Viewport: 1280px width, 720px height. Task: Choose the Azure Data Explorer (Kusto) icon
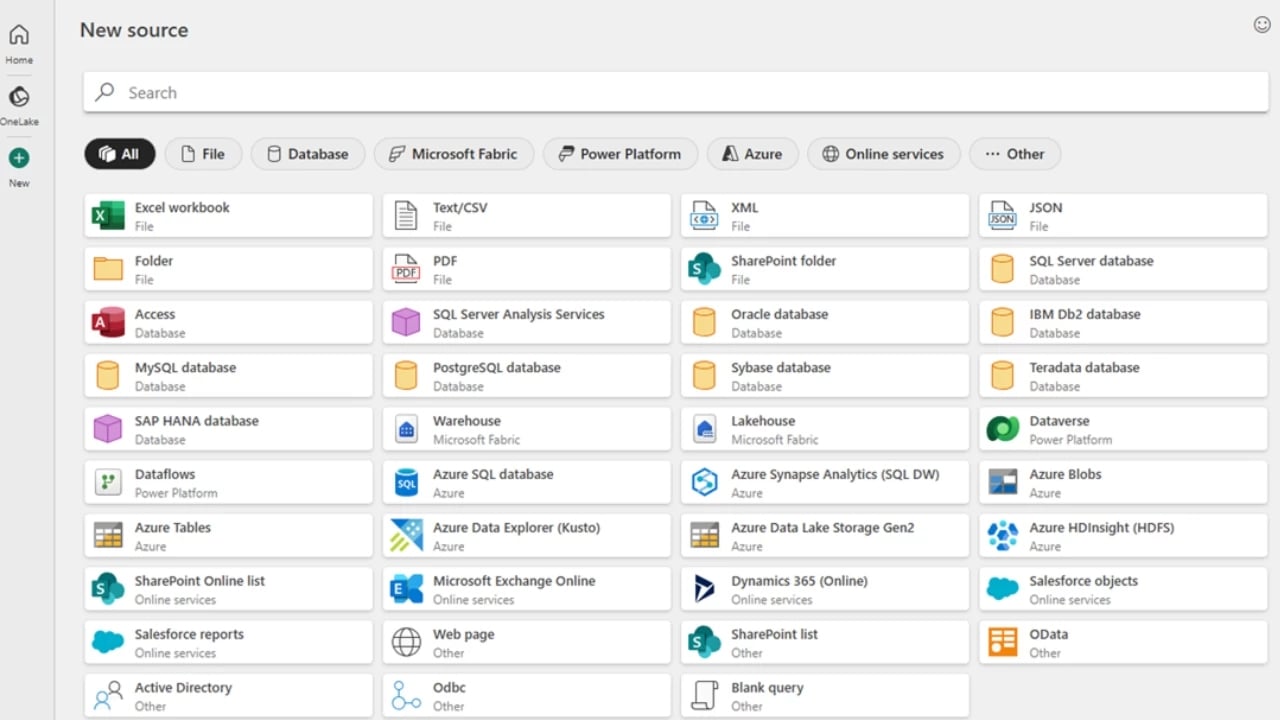pos(406,535)
